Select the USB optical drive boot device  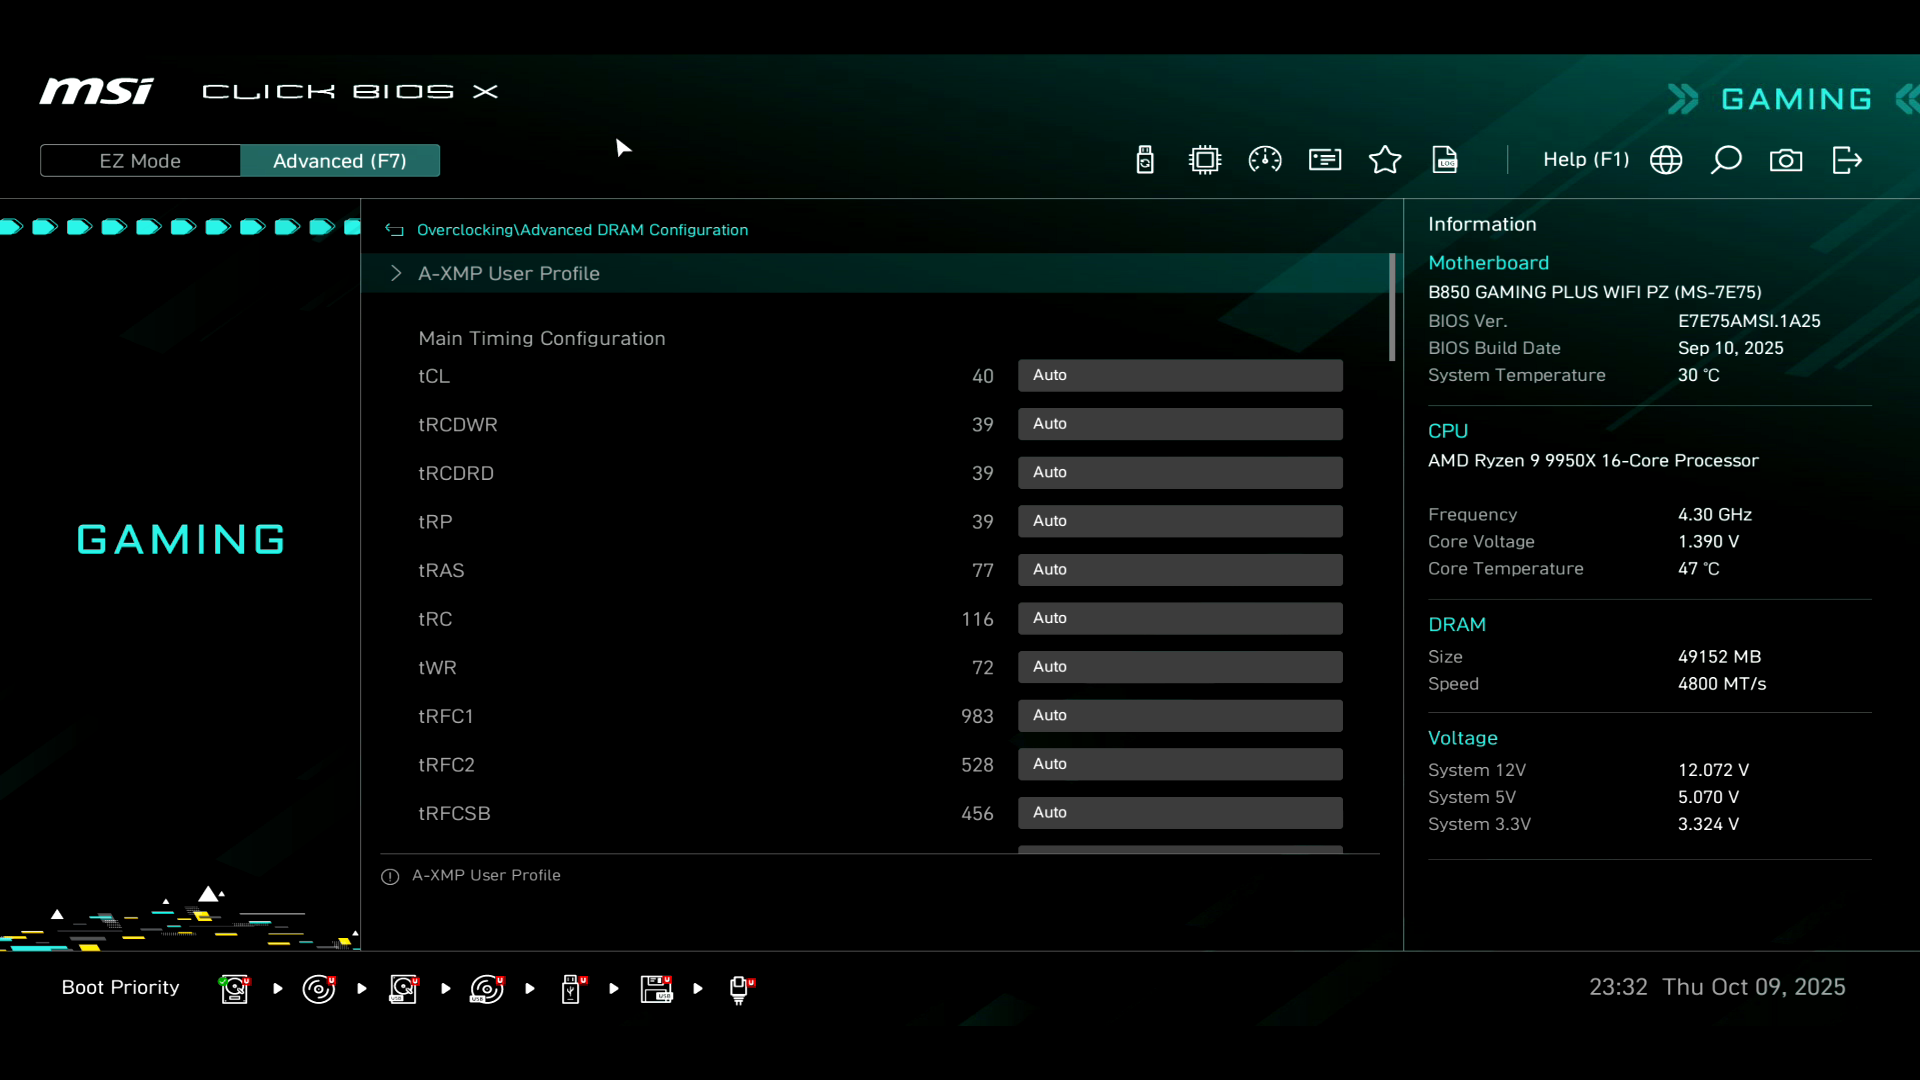(x=487, y=989)
